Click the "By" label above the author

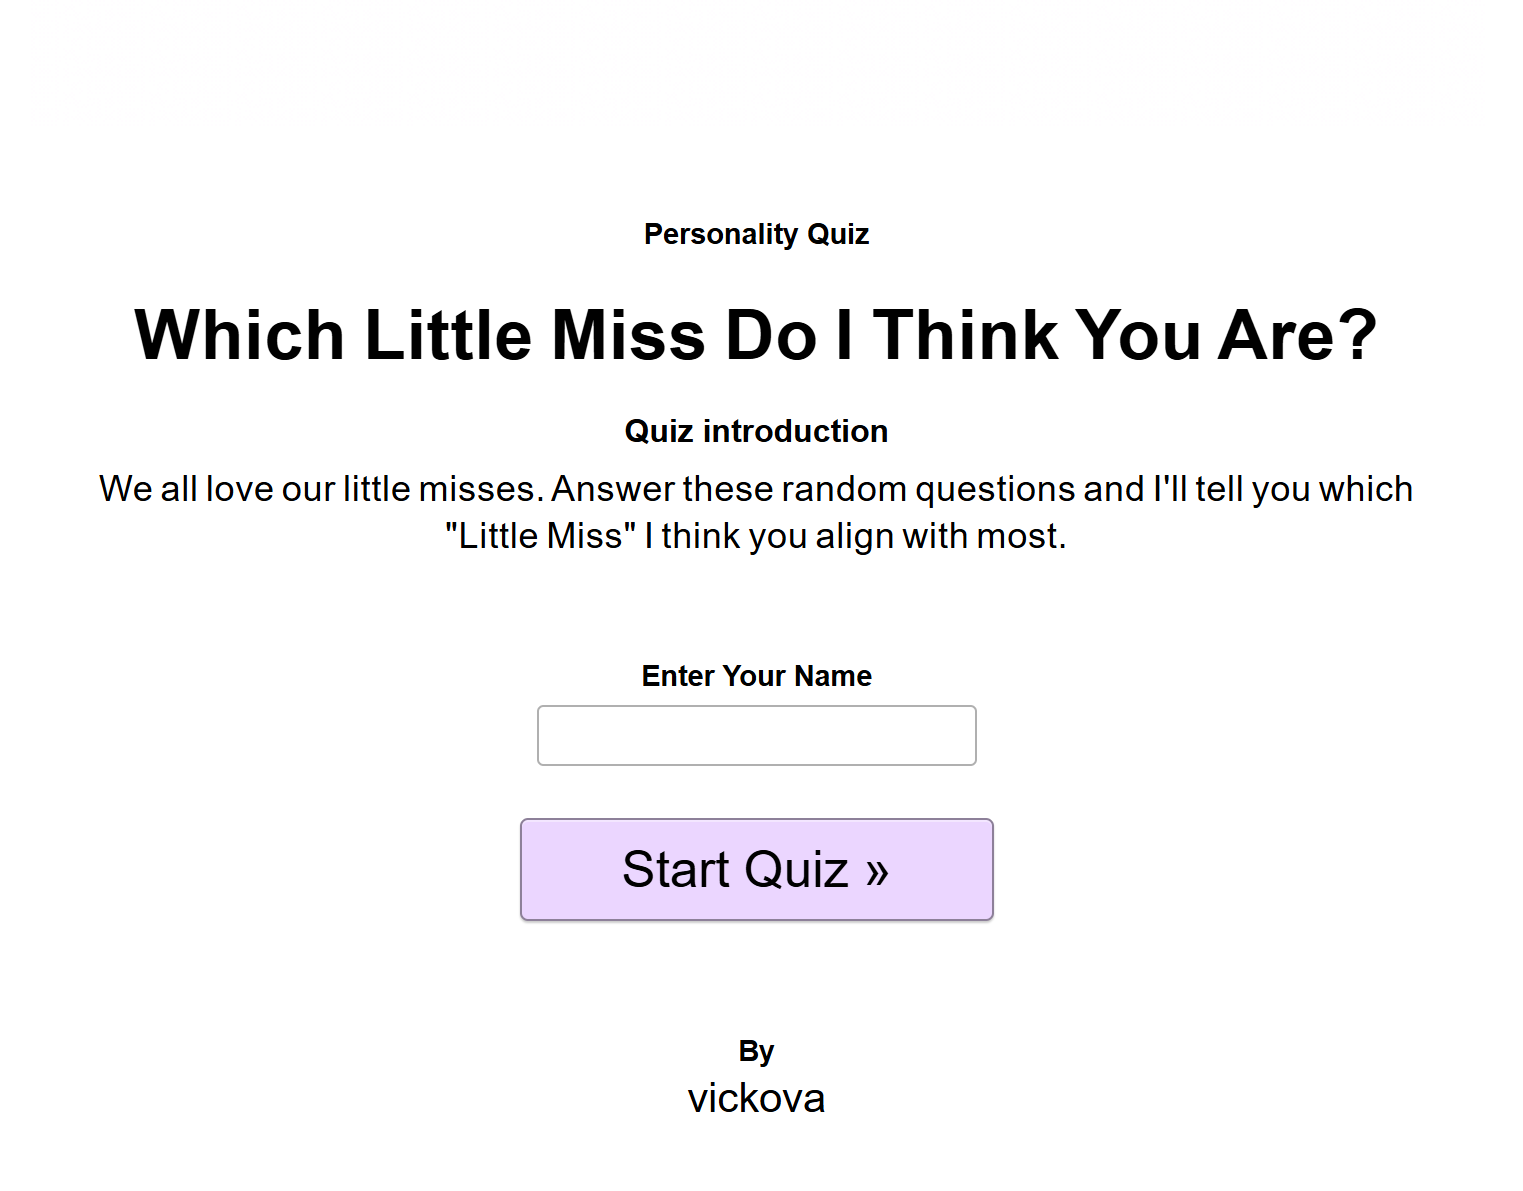(x=756, y=1051)
